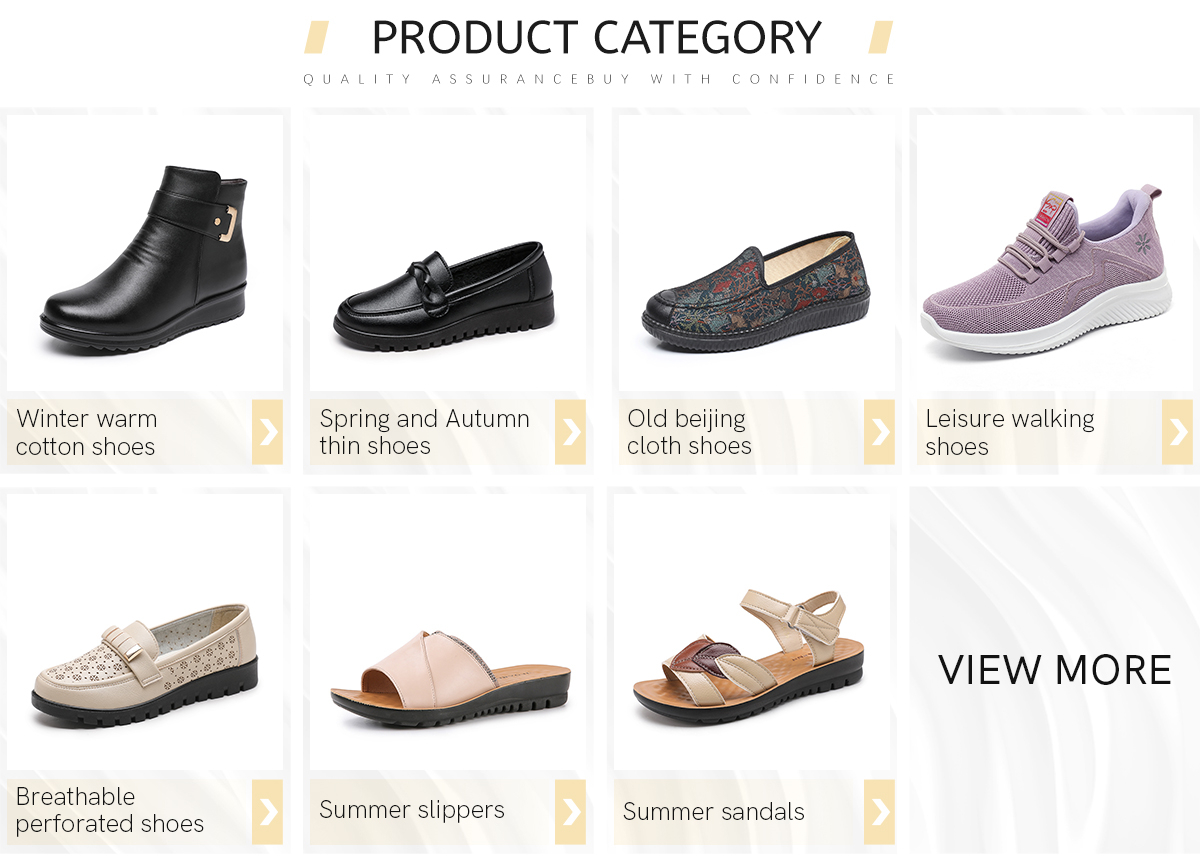
Task: Open the black braided loafer image
Action: (444, 295)
